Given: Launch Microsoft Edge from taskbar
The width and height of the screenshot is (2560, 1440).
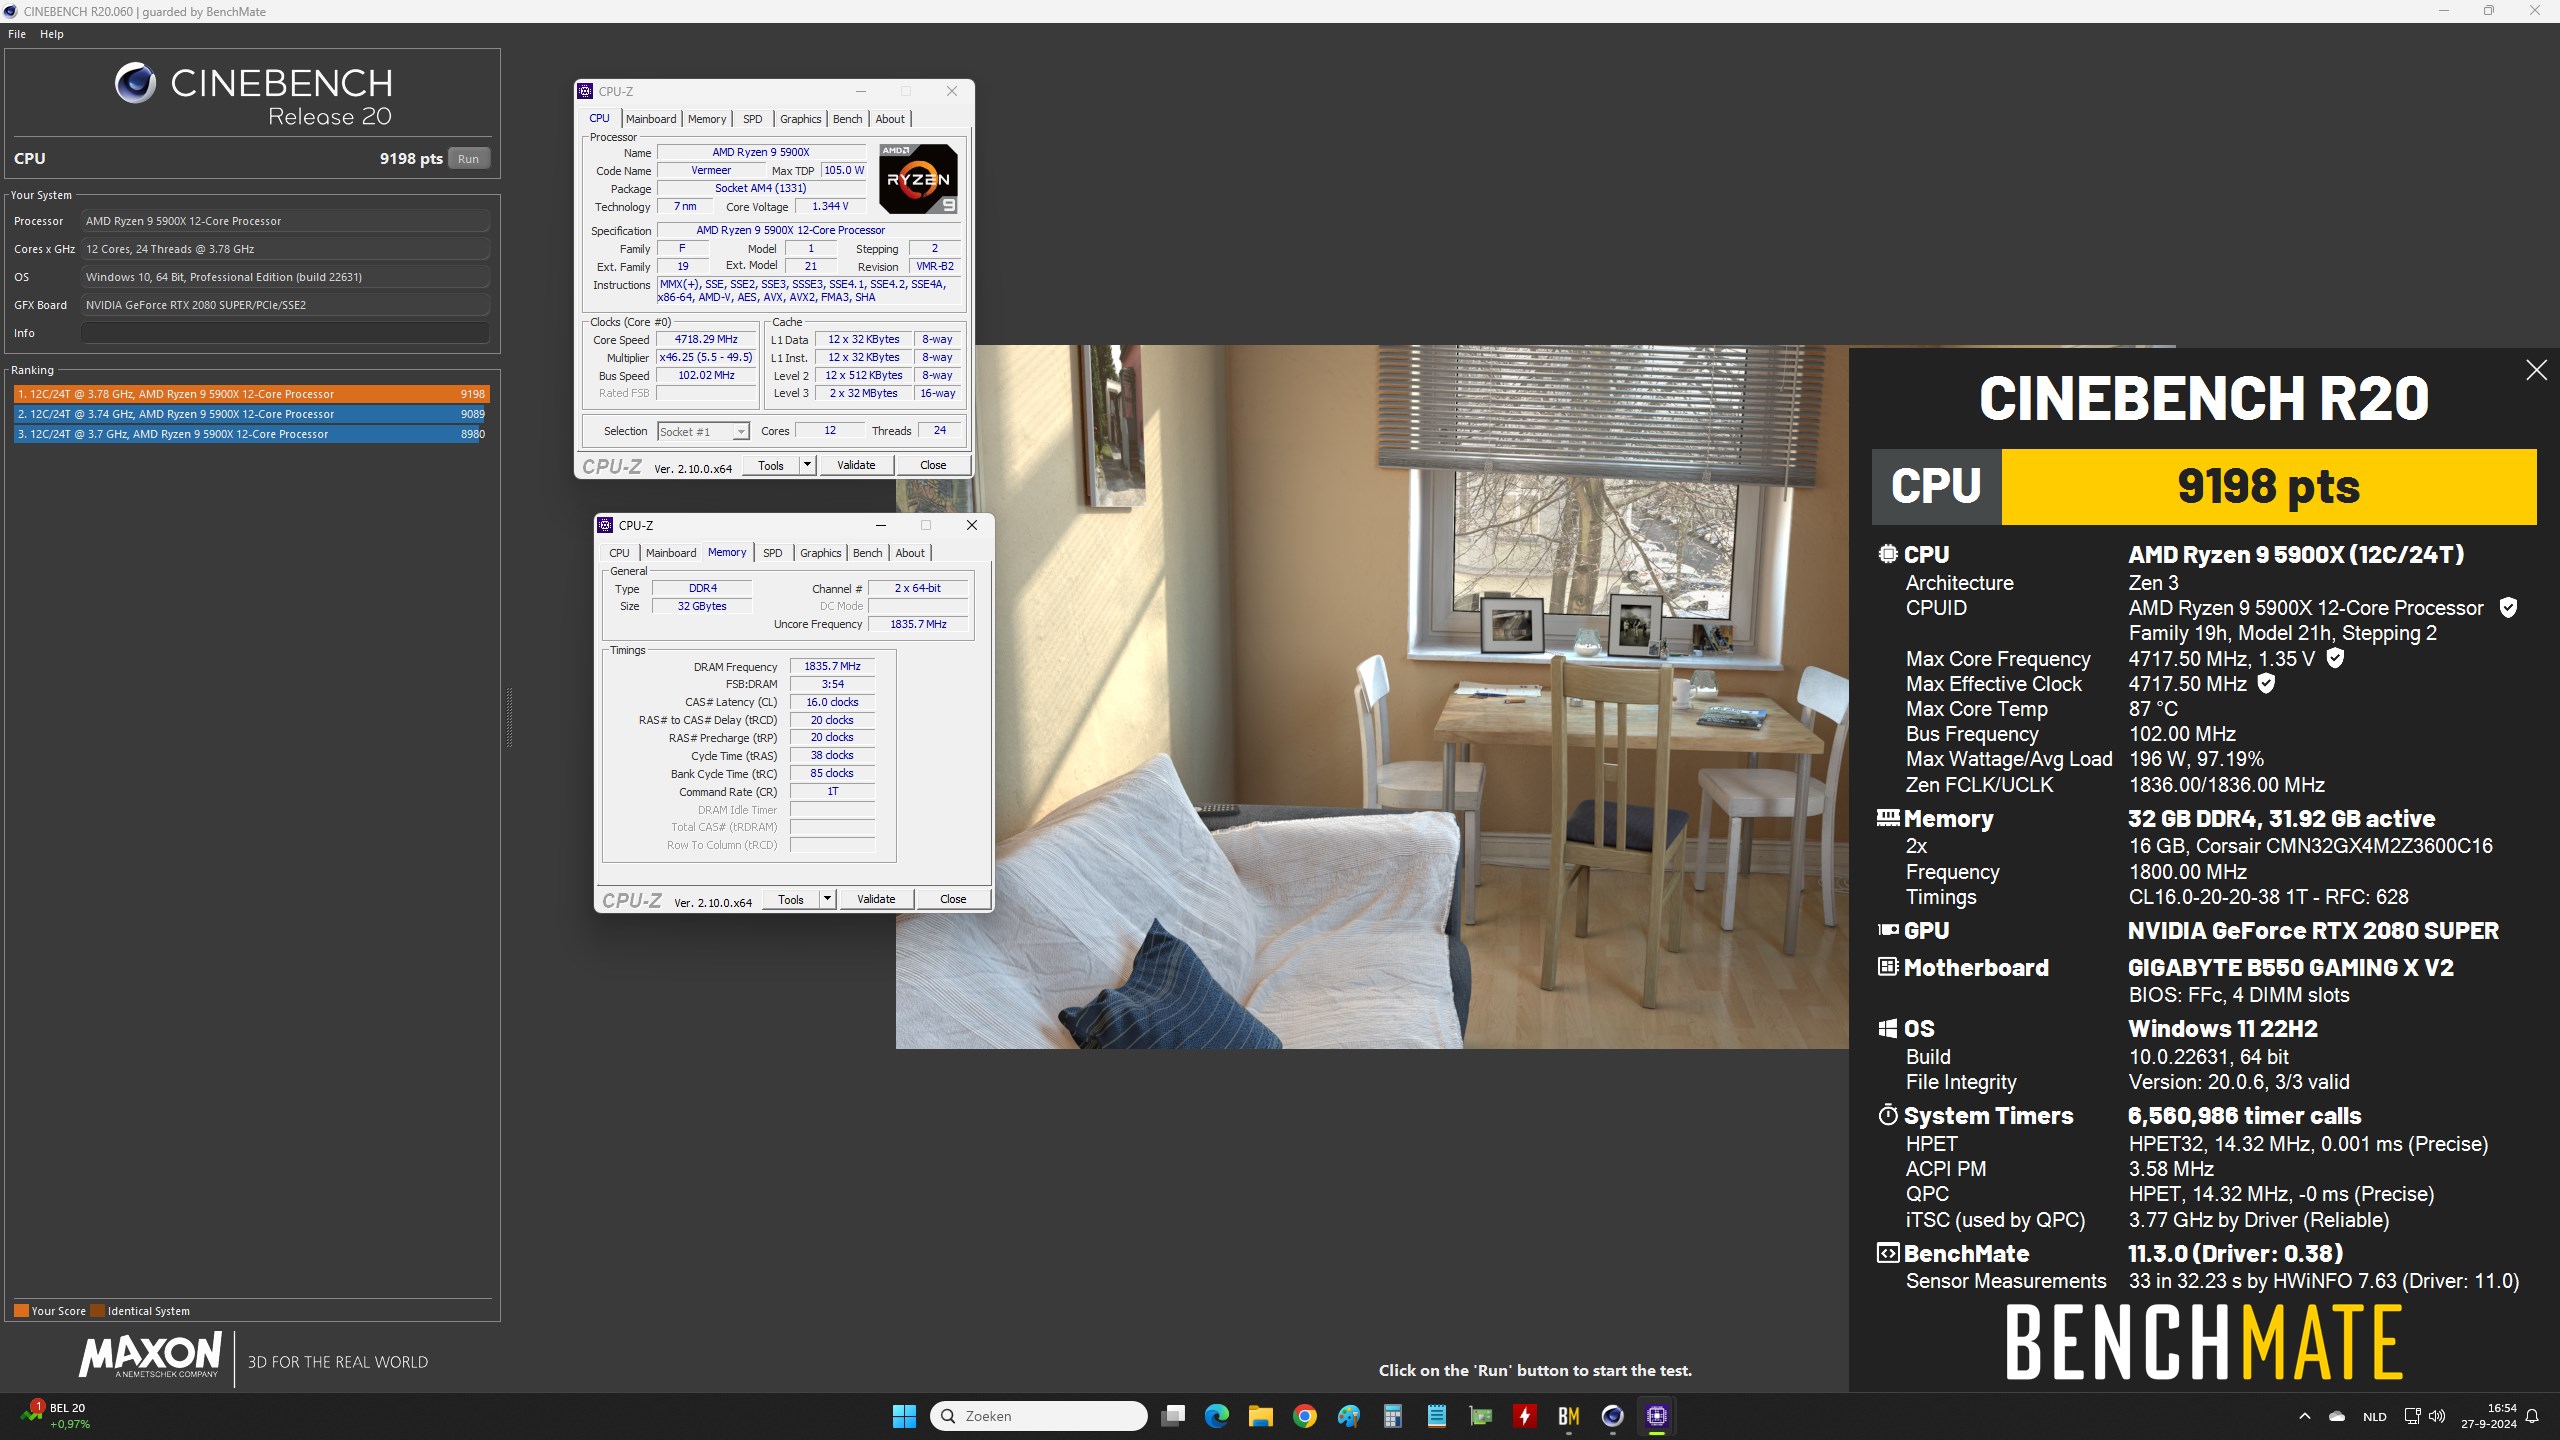Looking at the screenshot, I should click(1217, 1416).
